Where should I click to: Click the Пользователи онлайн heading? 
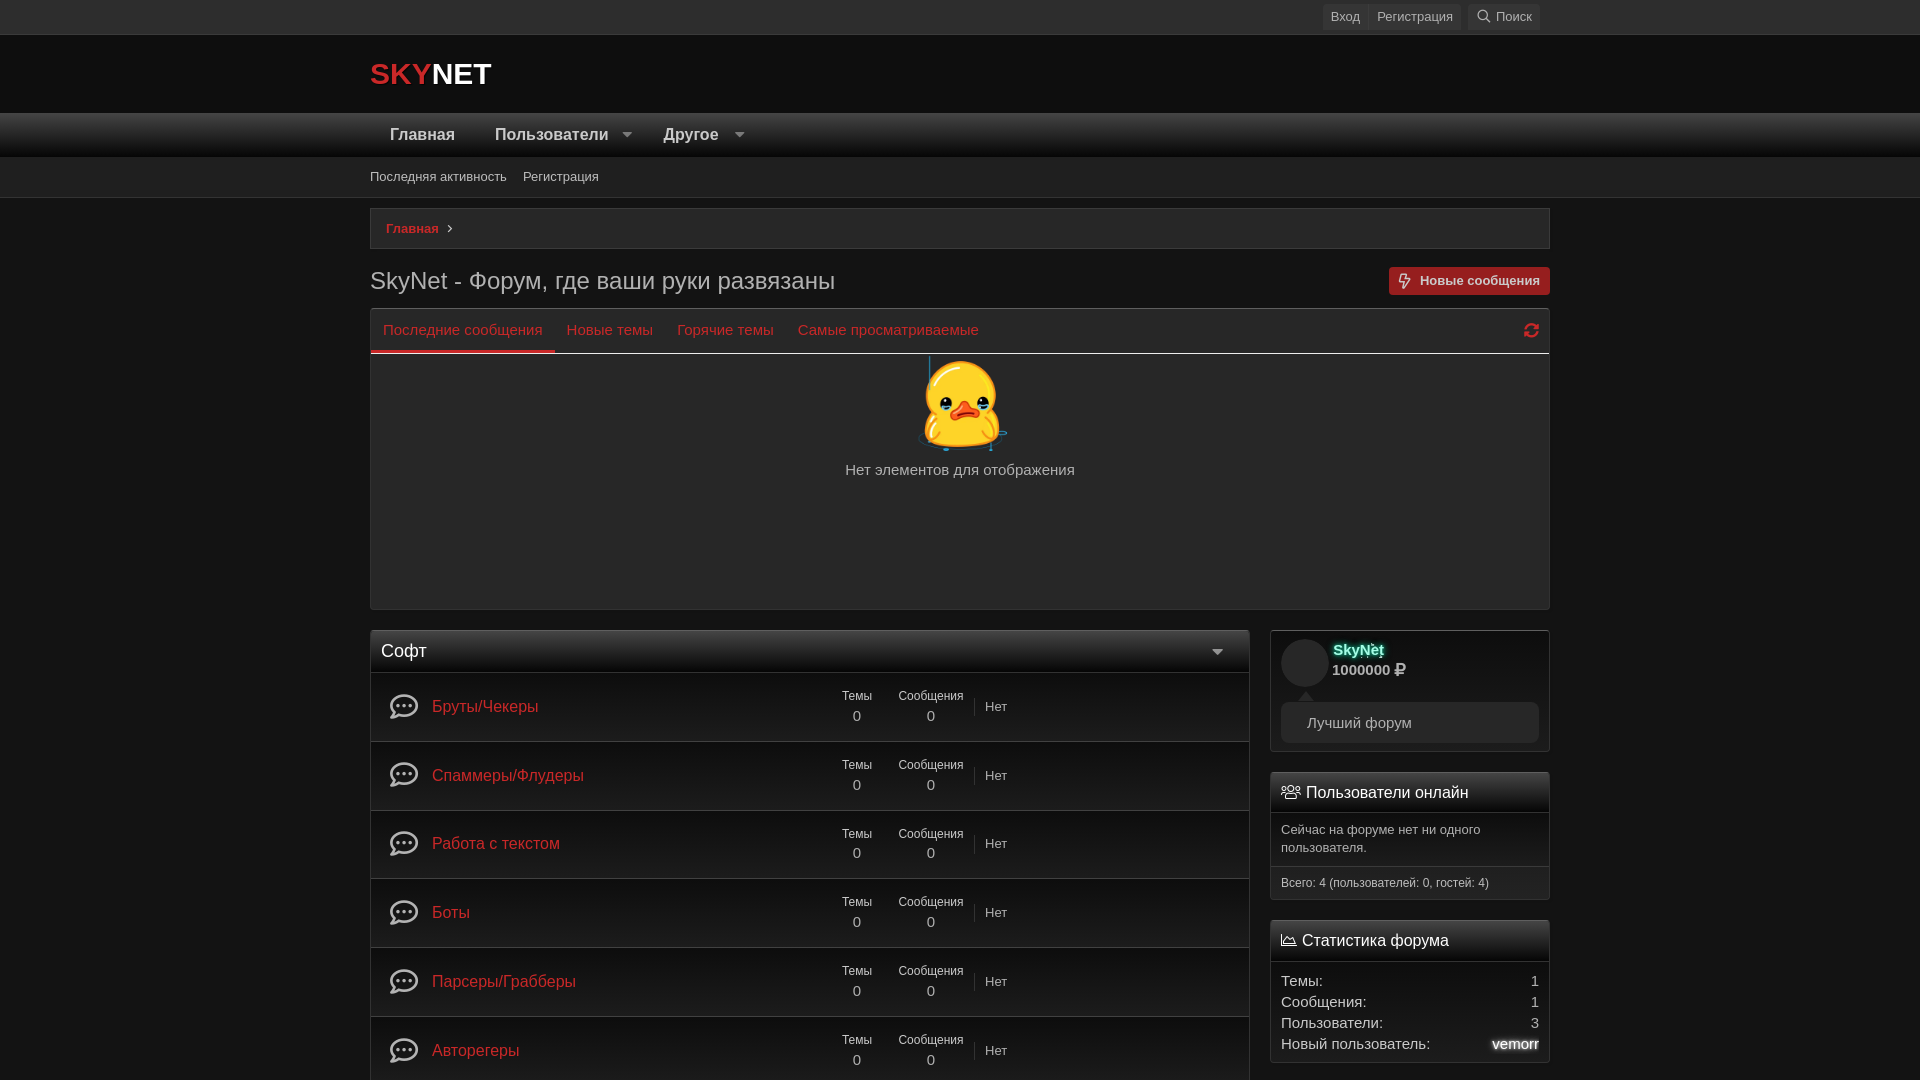click(x=1387, y=792)
